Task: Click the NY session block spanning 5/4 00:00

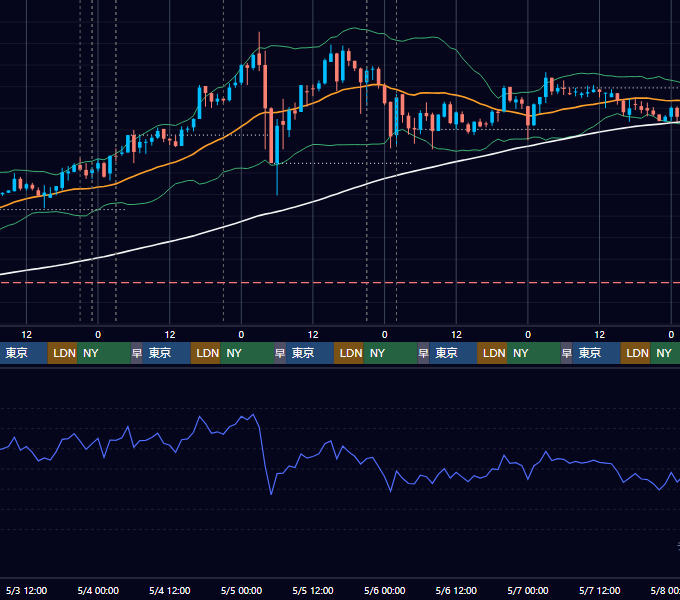Action: coord(104,353)
